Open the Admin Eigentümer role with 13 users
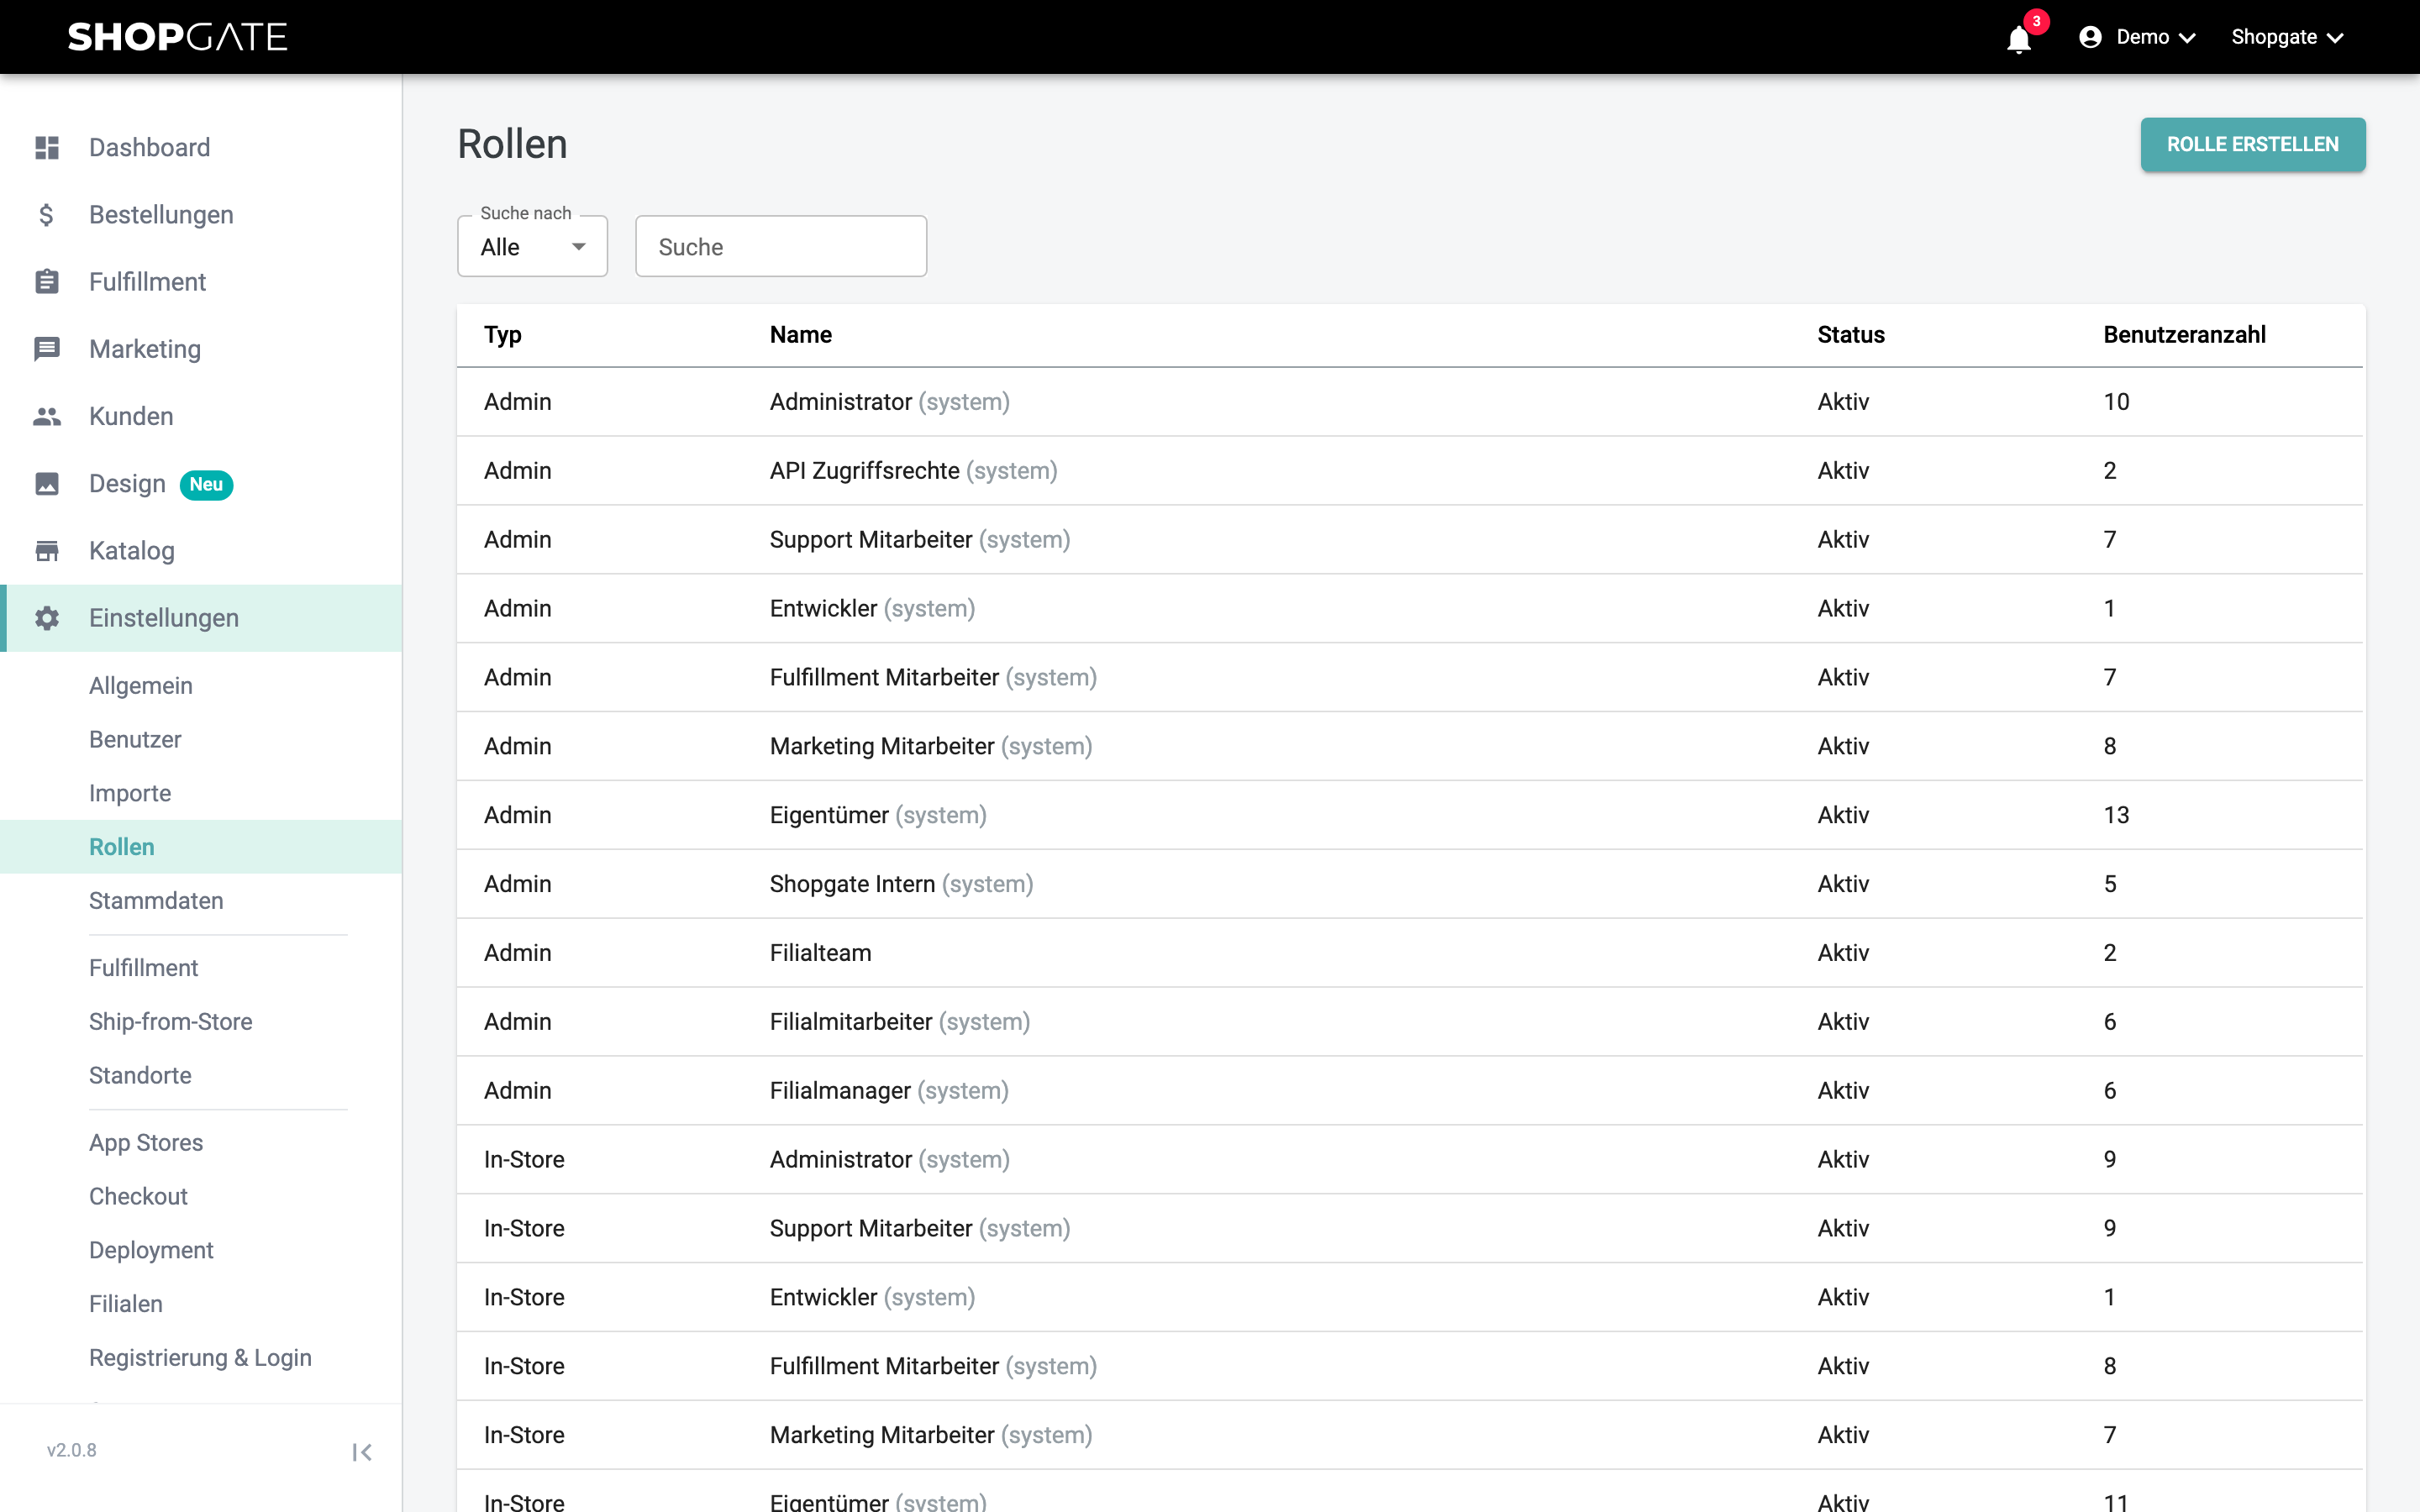 coord(1410,815)
